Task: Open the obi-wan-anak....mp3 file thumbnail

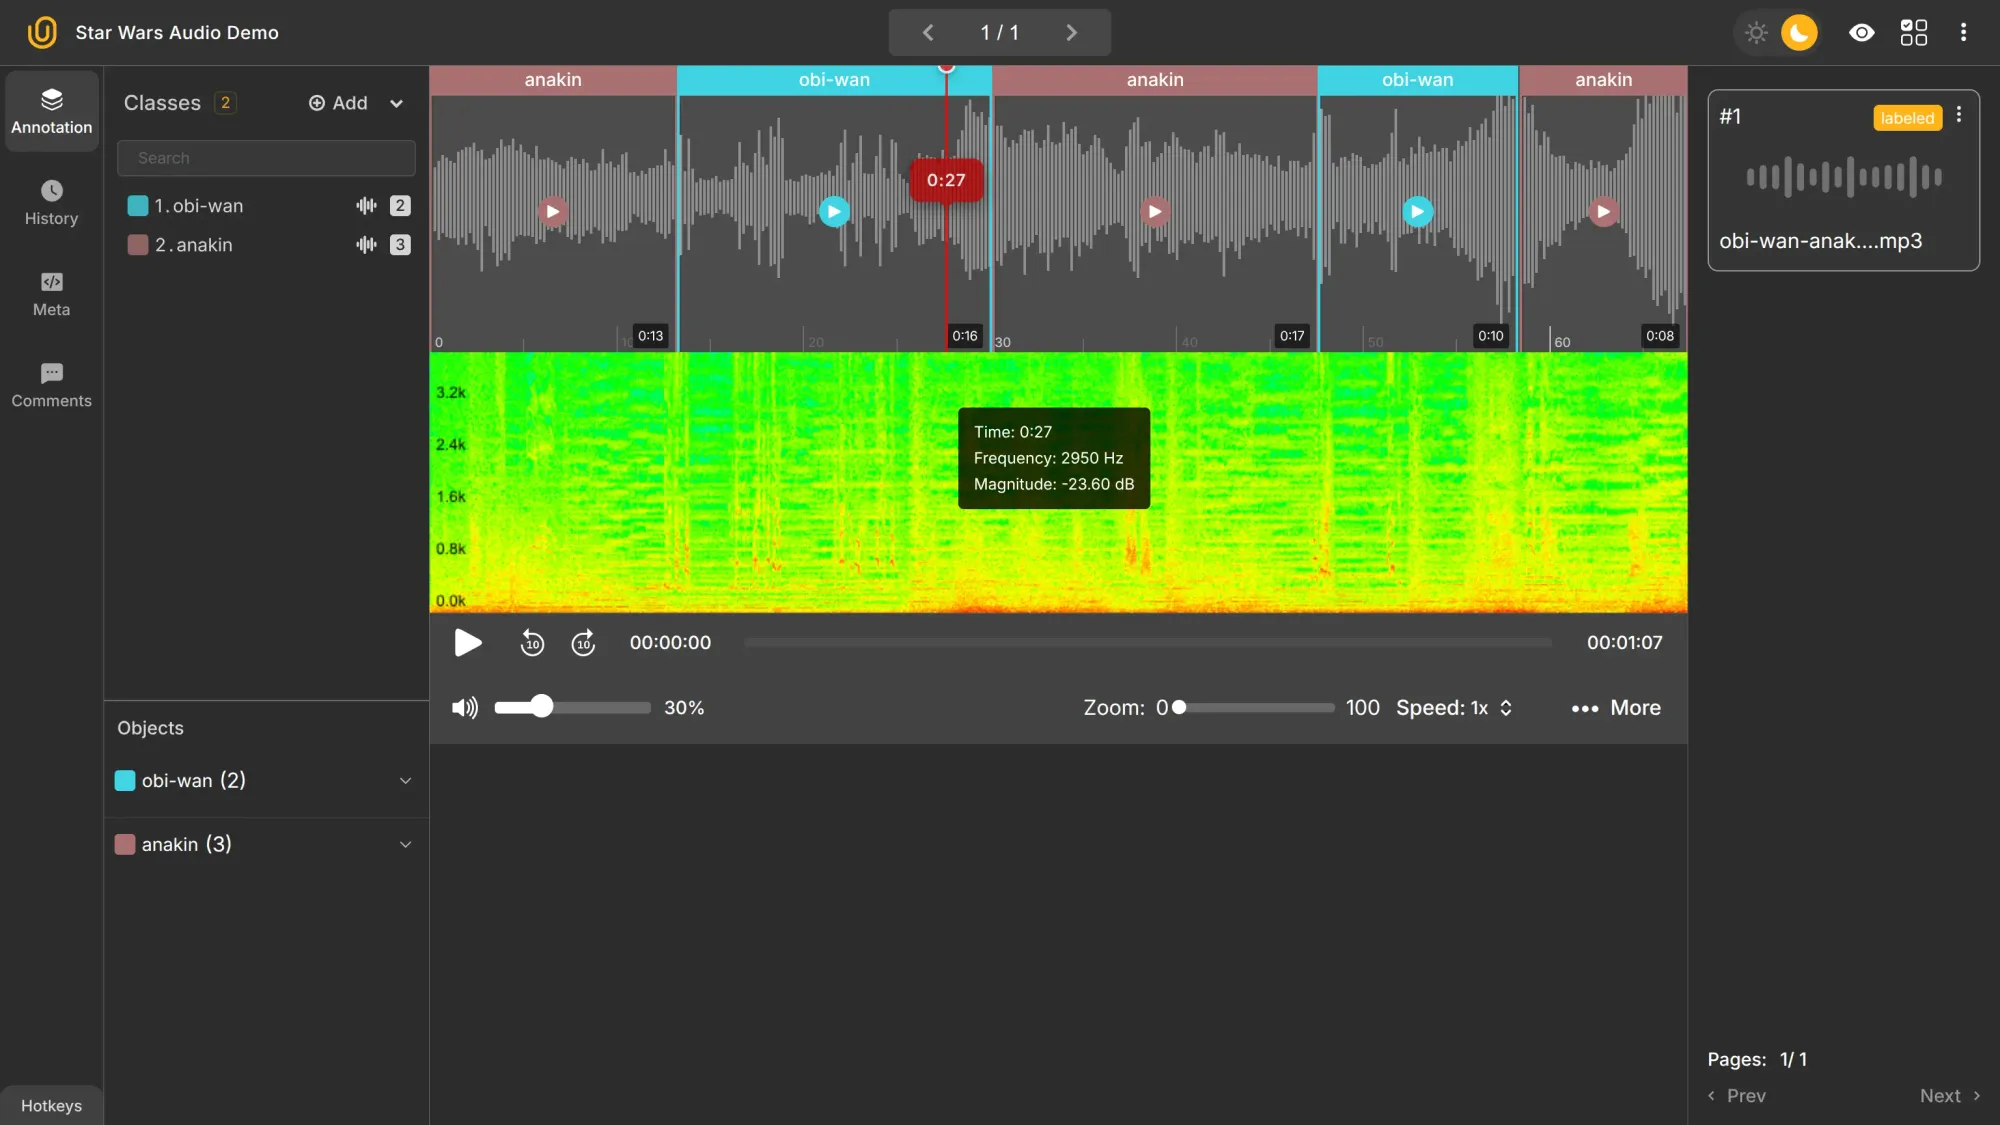Action: [1843, 180]
